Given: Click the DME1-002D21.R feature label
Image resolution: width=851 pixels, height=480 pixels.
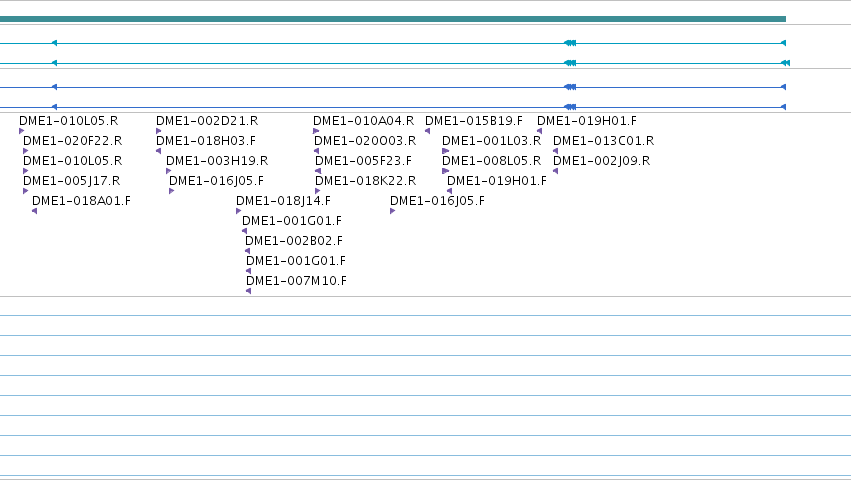Looking at the screenshot, I should (207, 121).
